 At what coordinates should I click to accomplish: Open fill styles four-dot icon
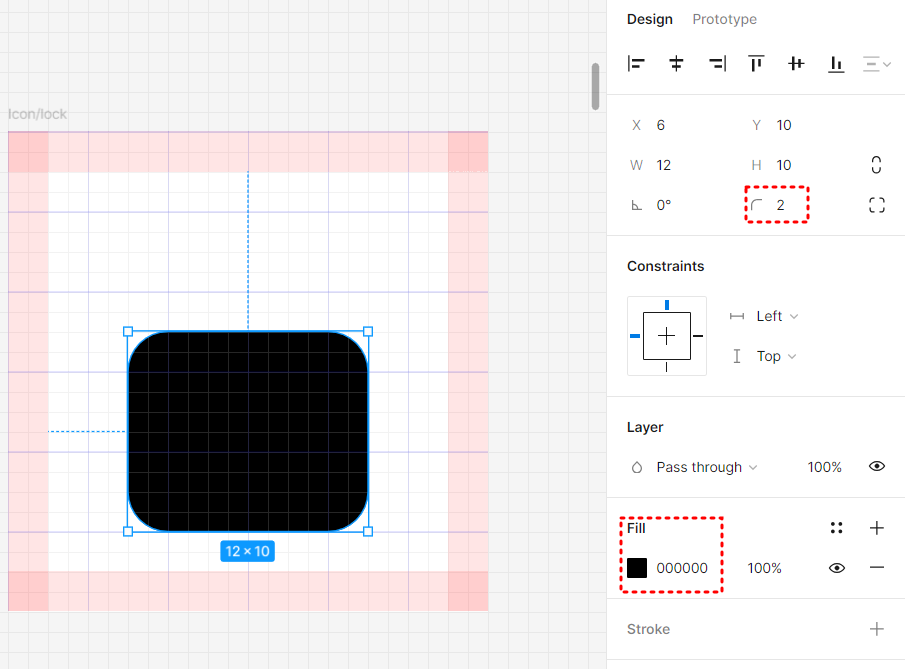pos(836,528)
